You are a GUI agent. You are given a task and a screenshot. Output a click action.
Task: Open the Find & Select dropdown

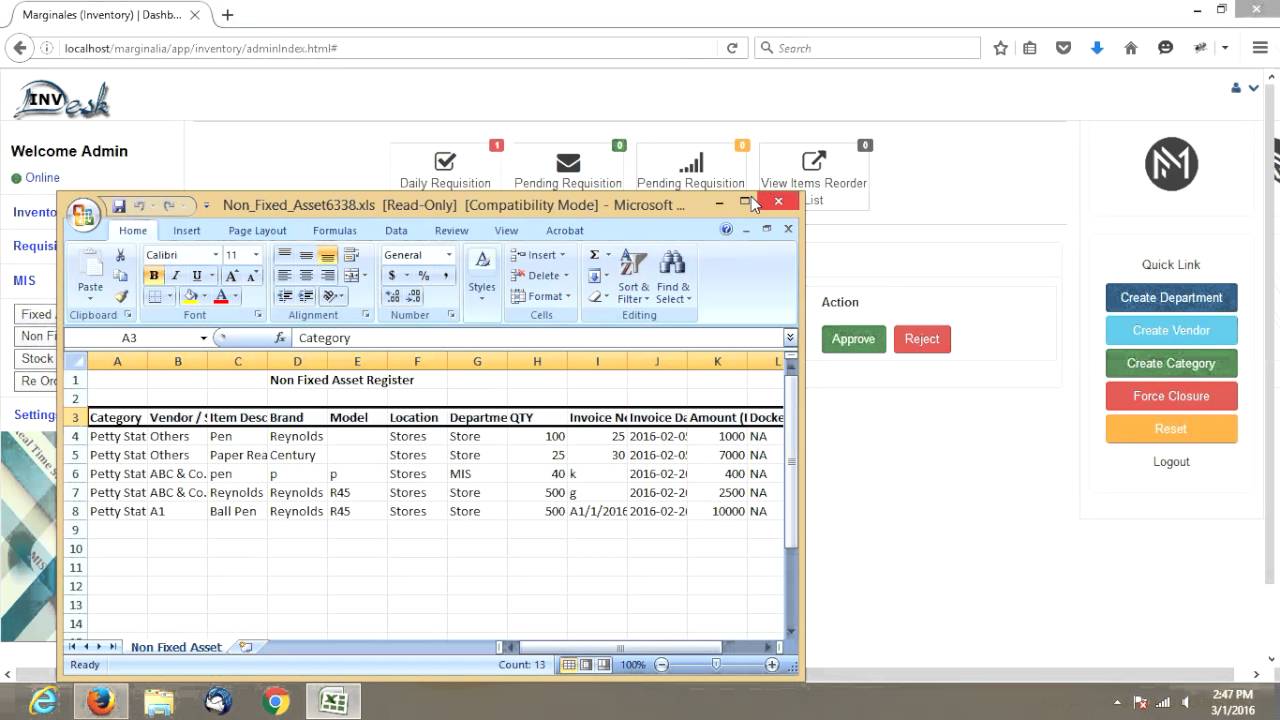pos(673,276)
